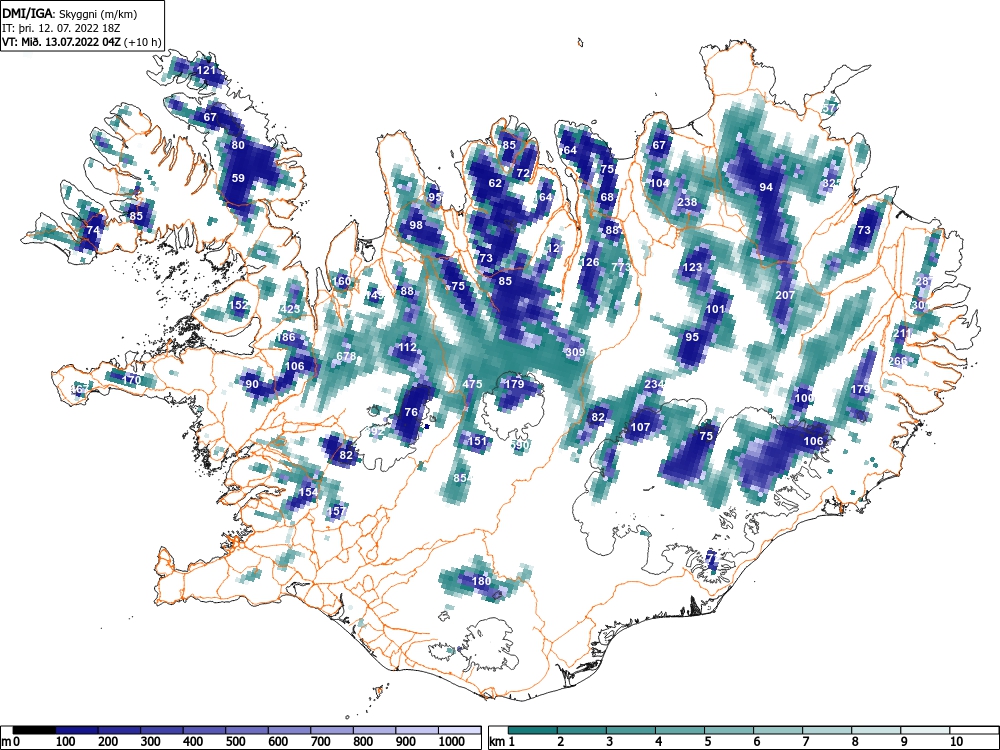The width and height of the screenshot is (1000, 750).
Task: Click the "DMI/IGA: Skyggni (m/km)" title text
Action: click(x=70, y=14)
